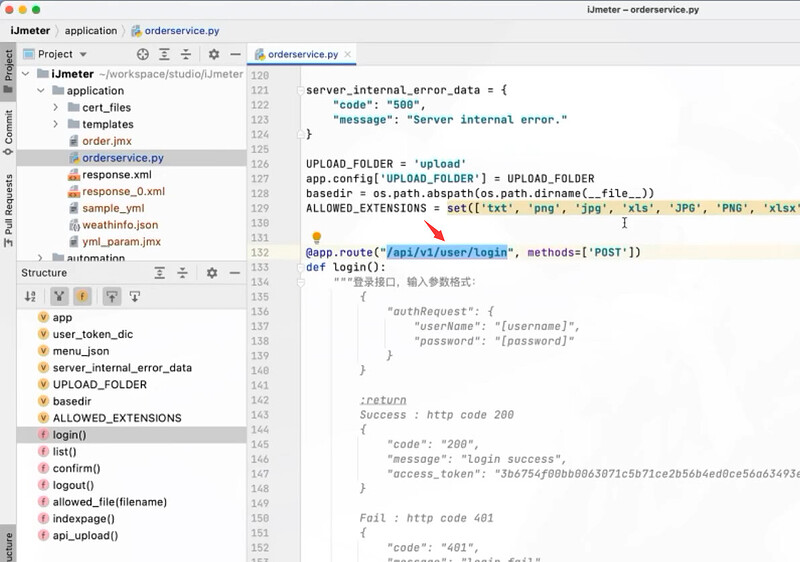800x562 pixels.
Task: Click the ALLOWED_EXTENSIONS assignment line in editor
Action: tap(553, 208)
